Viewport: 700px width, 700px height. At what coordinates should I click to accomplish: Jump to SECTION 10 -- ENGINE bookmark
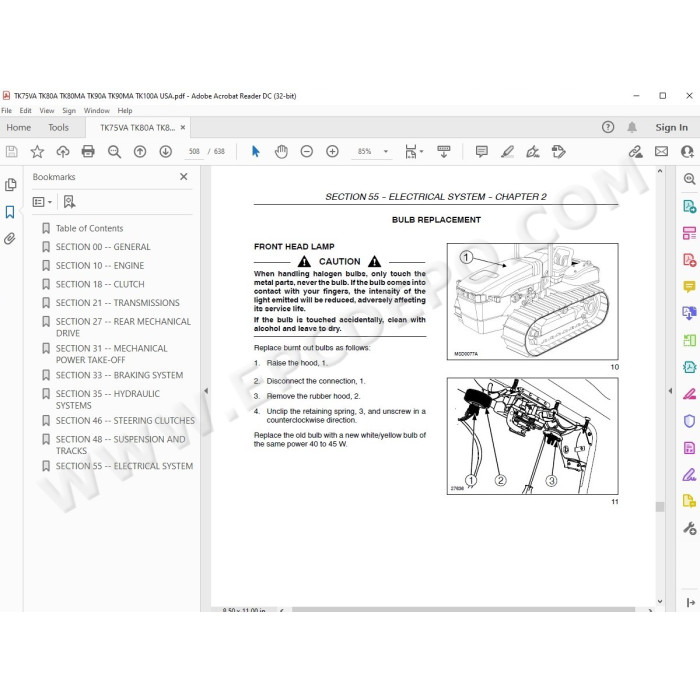pyautogui.click(x=100, y=266)
